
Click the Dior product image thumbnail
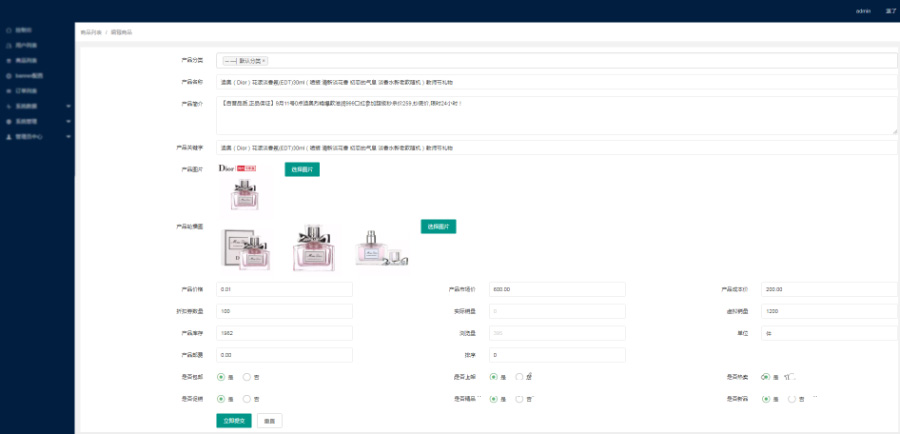(x=244, y=193)
